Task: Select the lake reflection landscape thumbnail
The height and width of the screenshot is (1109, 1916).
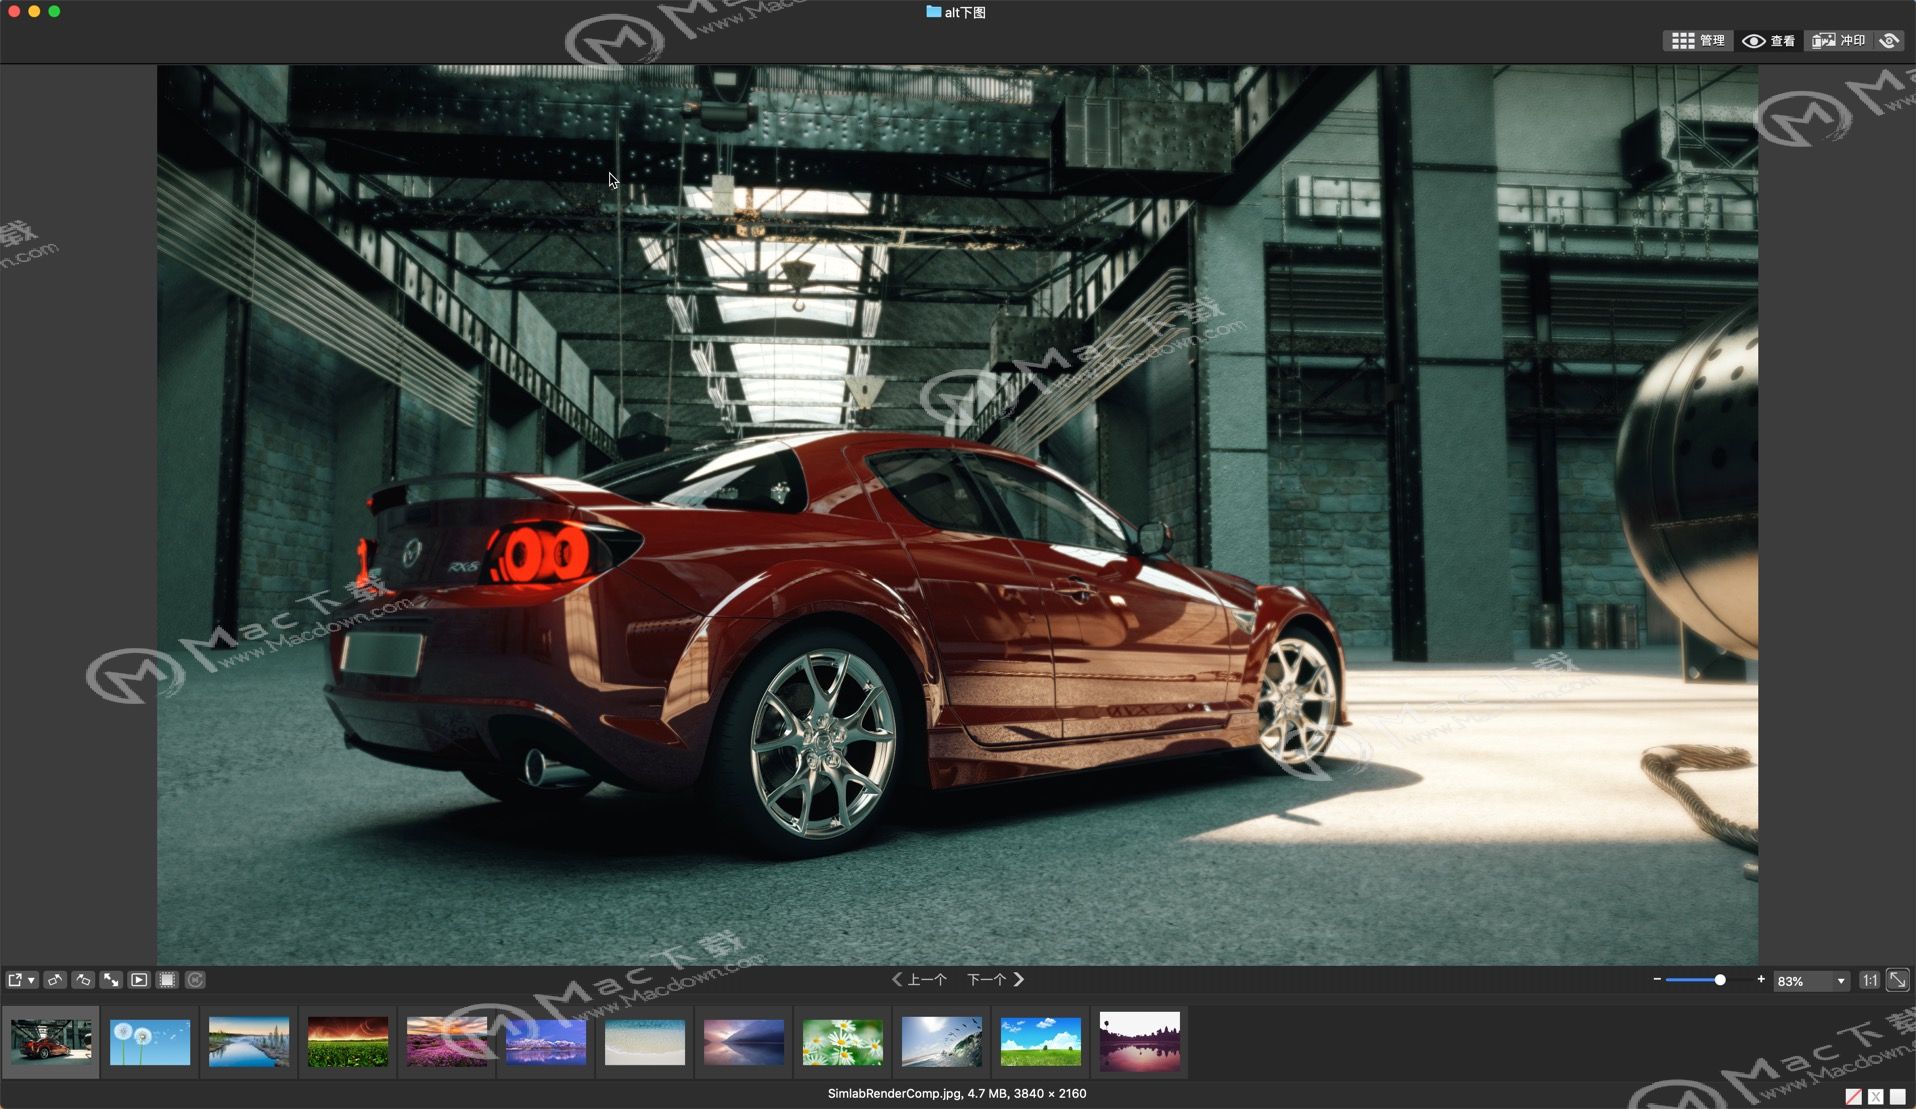Action: point(249,1042)
